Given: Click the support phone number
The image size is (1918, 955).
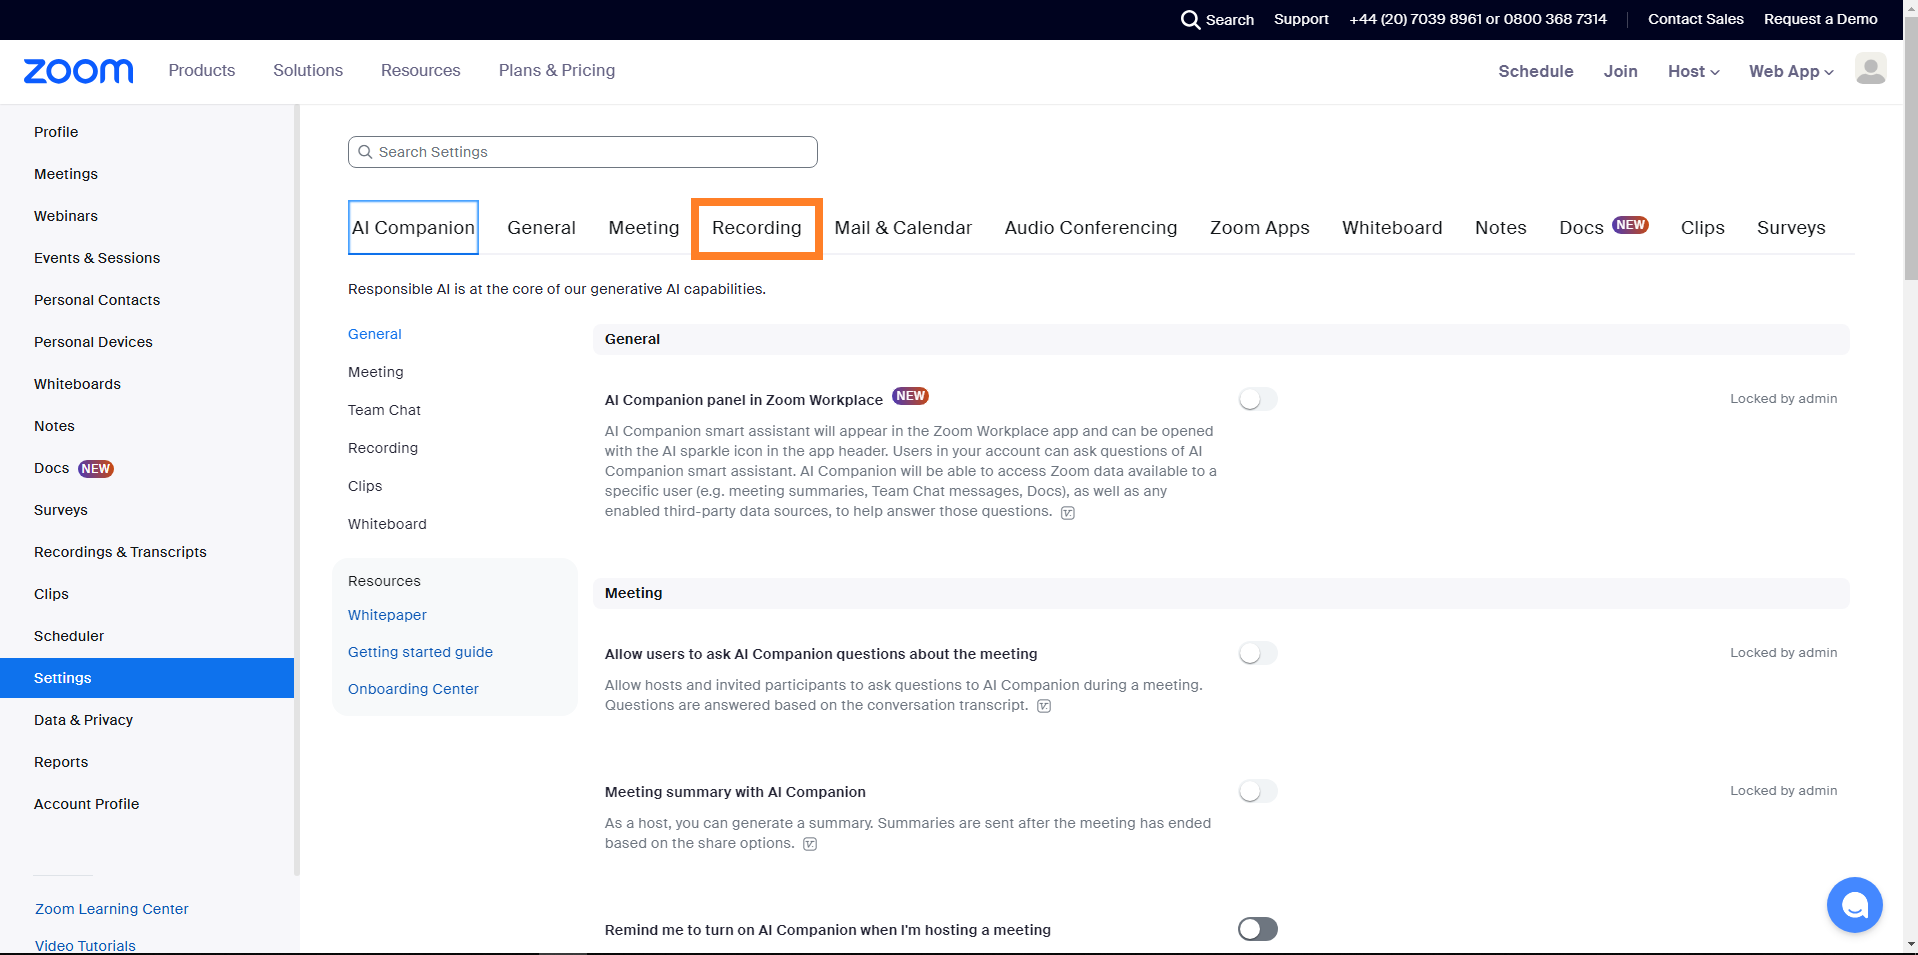Looking at the screenshot, I should click(x=1478, y=19).
